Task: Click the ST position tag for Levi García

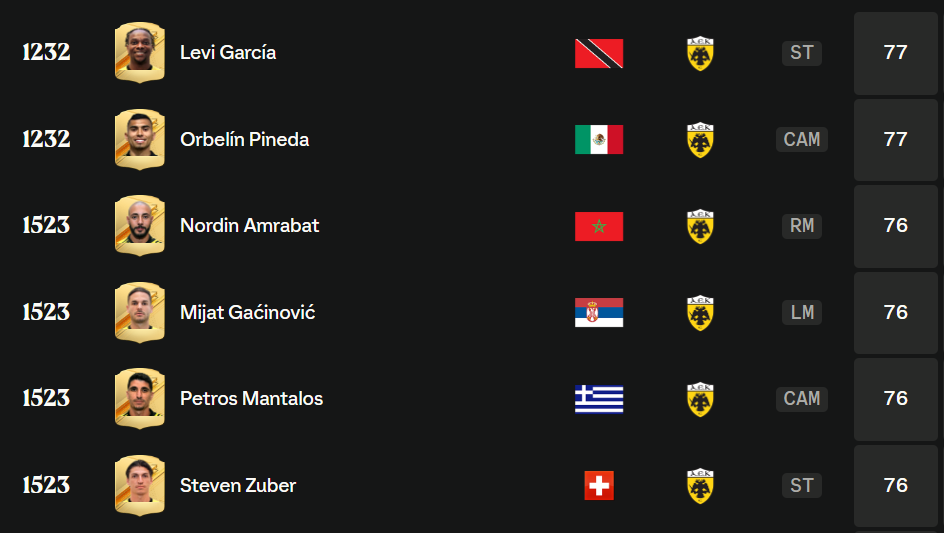Action: pyautogui.click(x=802, y=53)
